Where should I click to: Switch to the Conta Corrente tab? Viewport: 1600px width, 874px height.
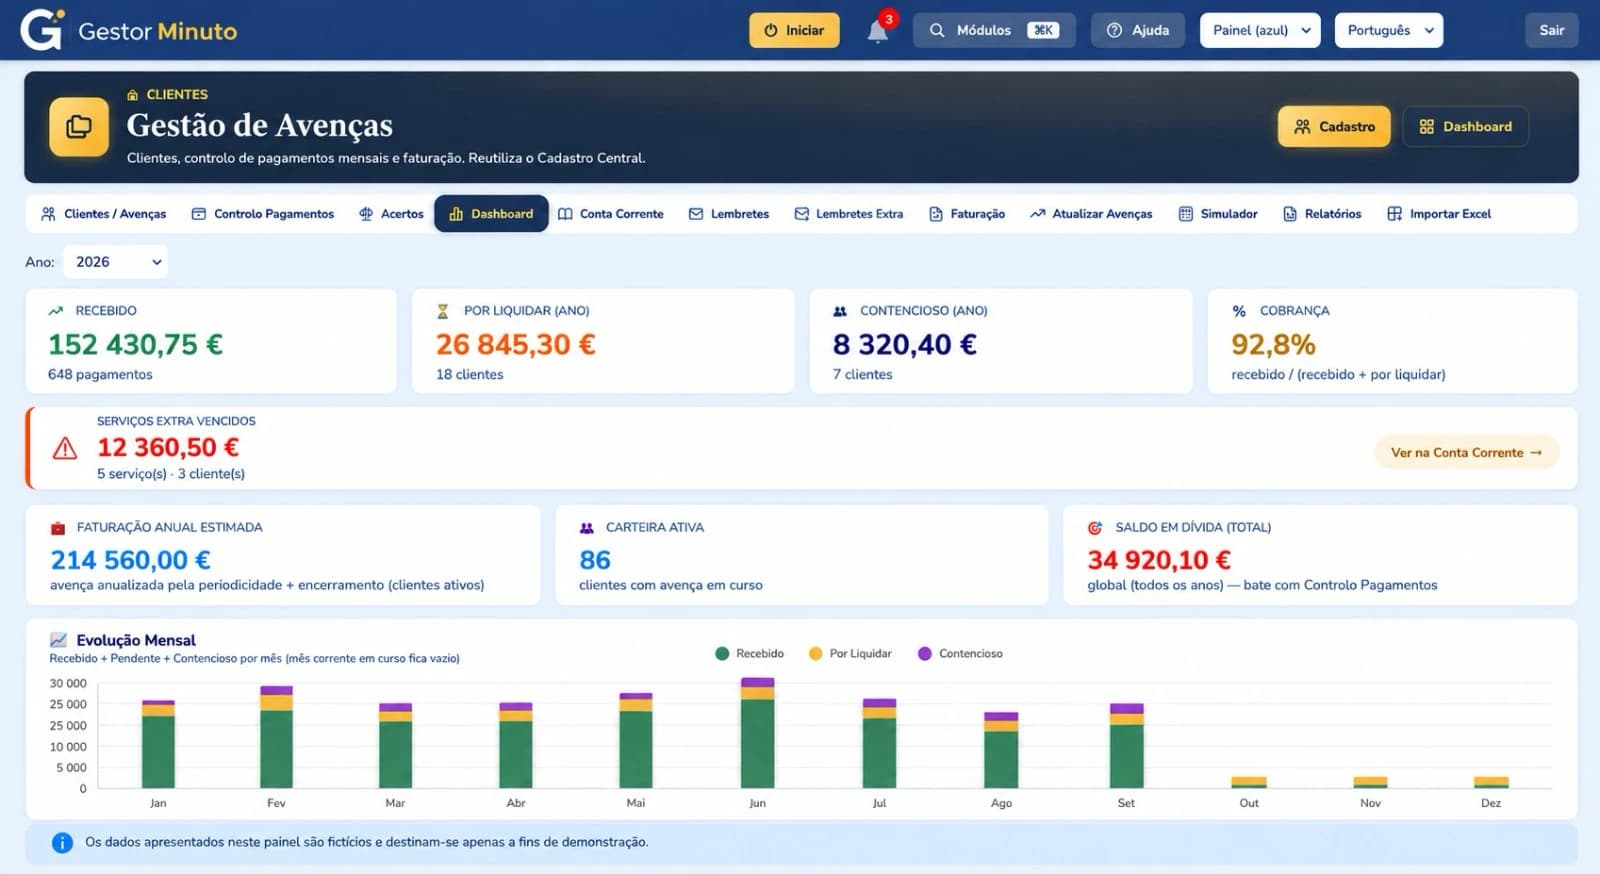click(x=611, y=214)
